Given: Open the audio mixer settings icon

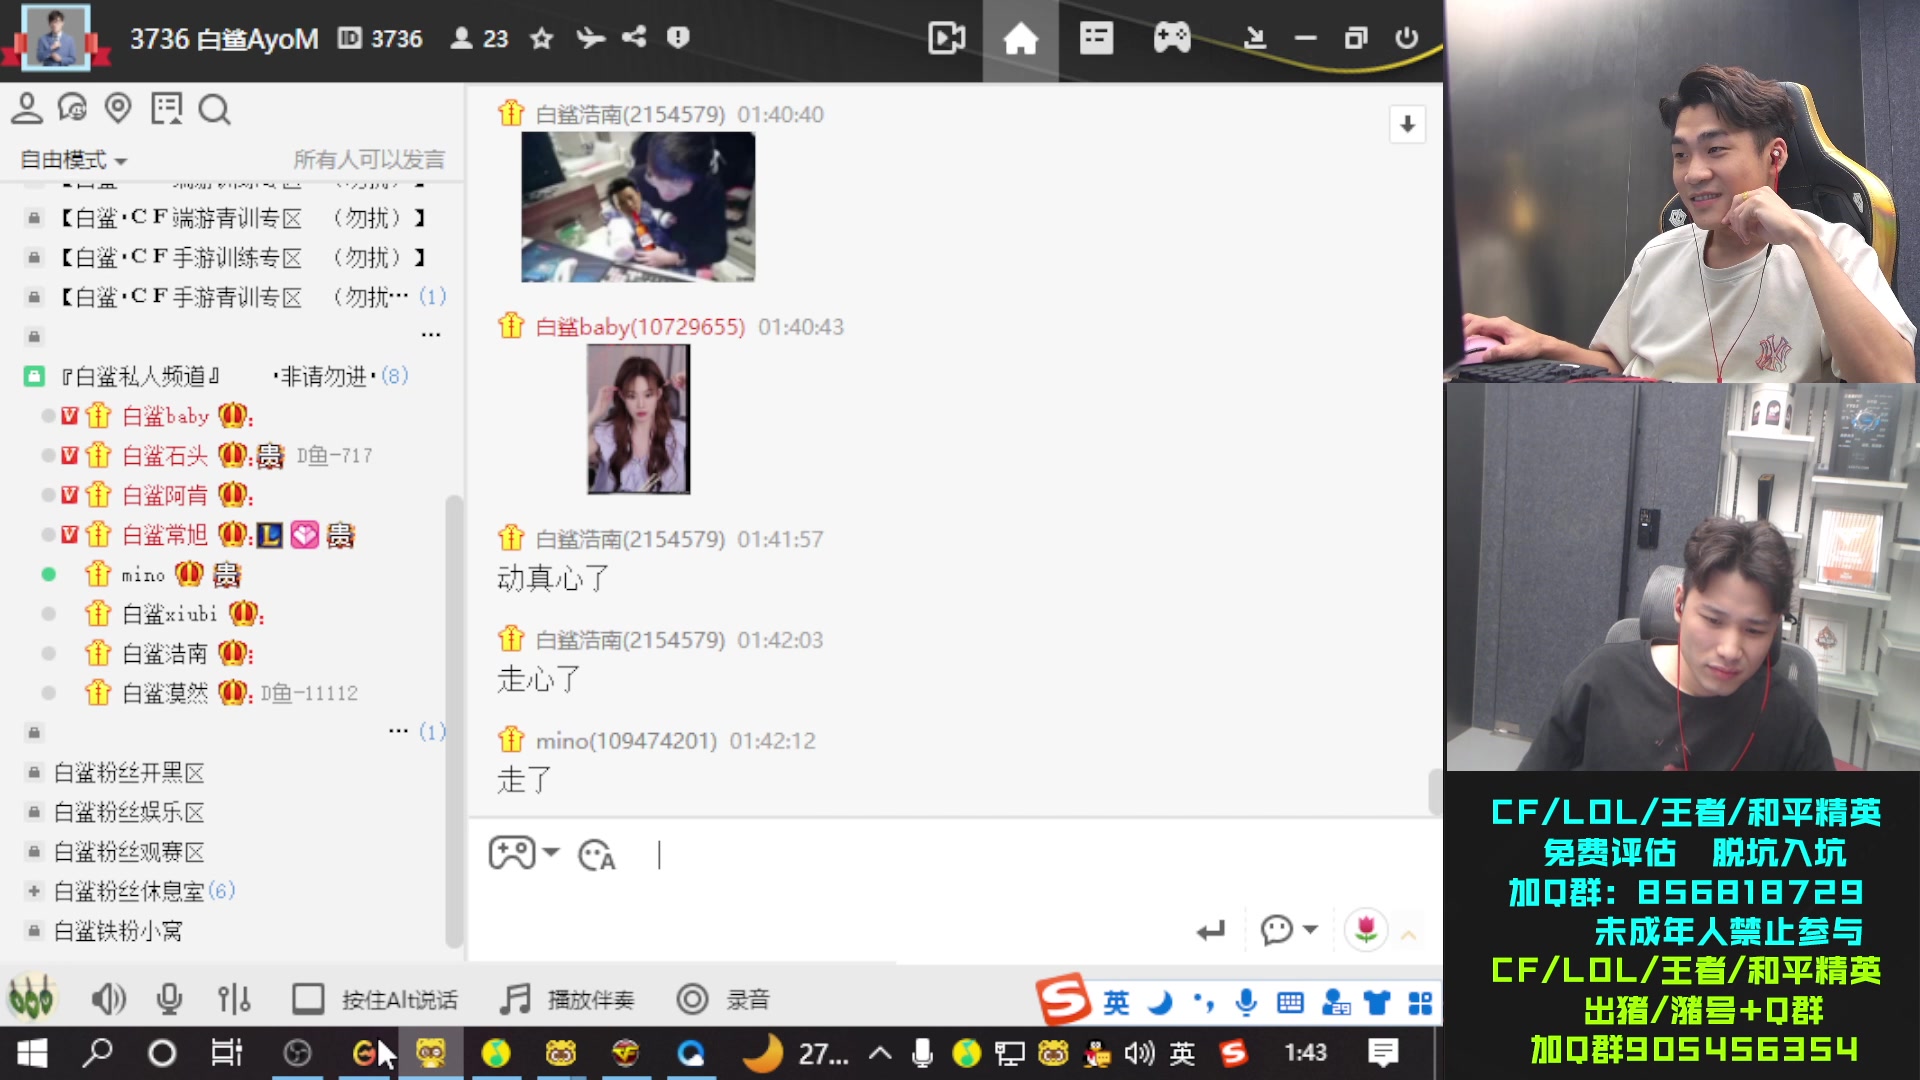Looking at the screenshot, I should coord(234,999).
